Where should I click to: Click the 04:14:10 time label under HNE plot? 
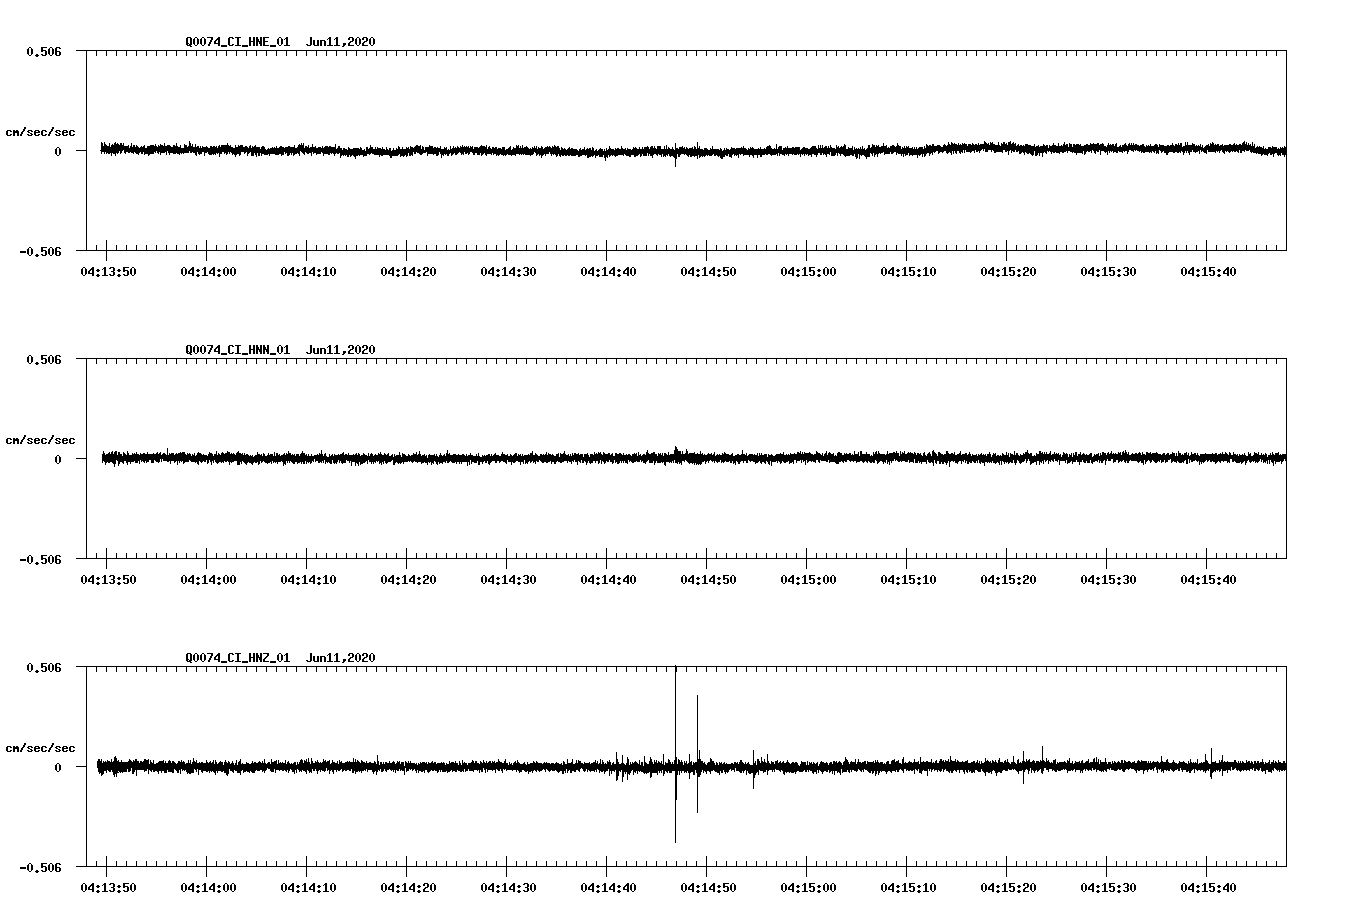coord(308,272)
